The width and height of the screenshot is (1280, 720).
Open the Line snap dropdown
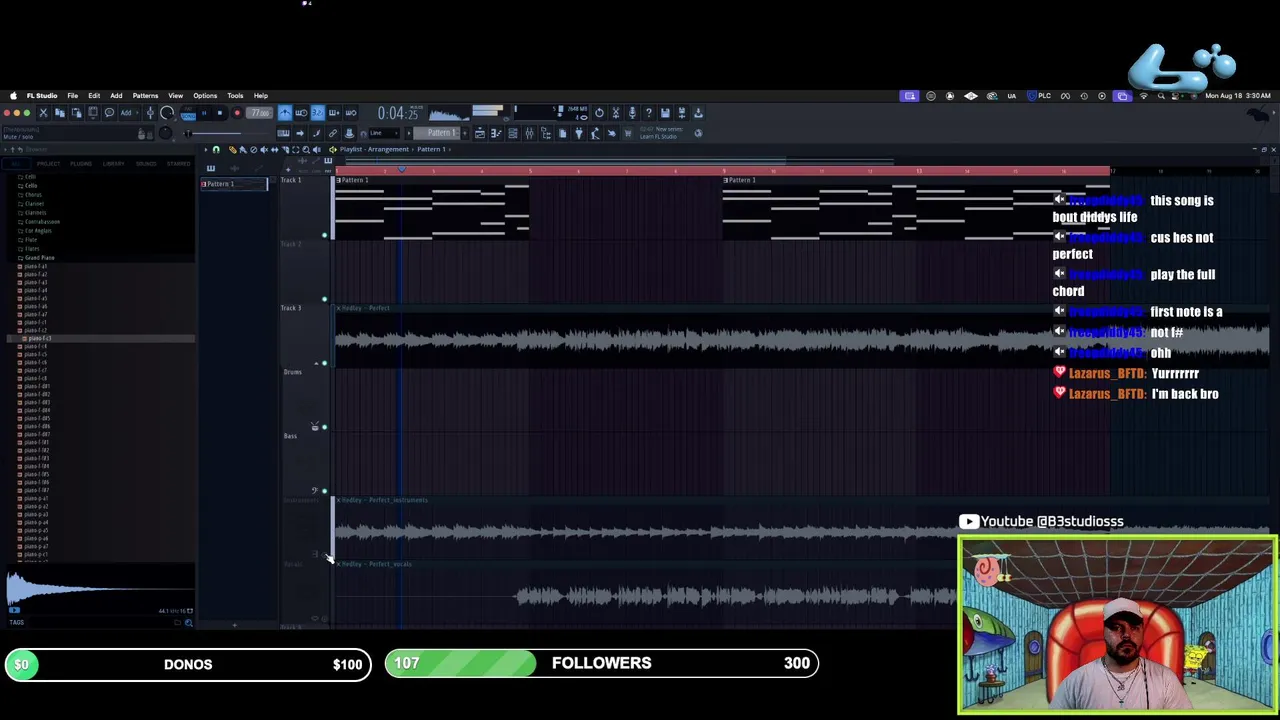click(x=384, y=133)
